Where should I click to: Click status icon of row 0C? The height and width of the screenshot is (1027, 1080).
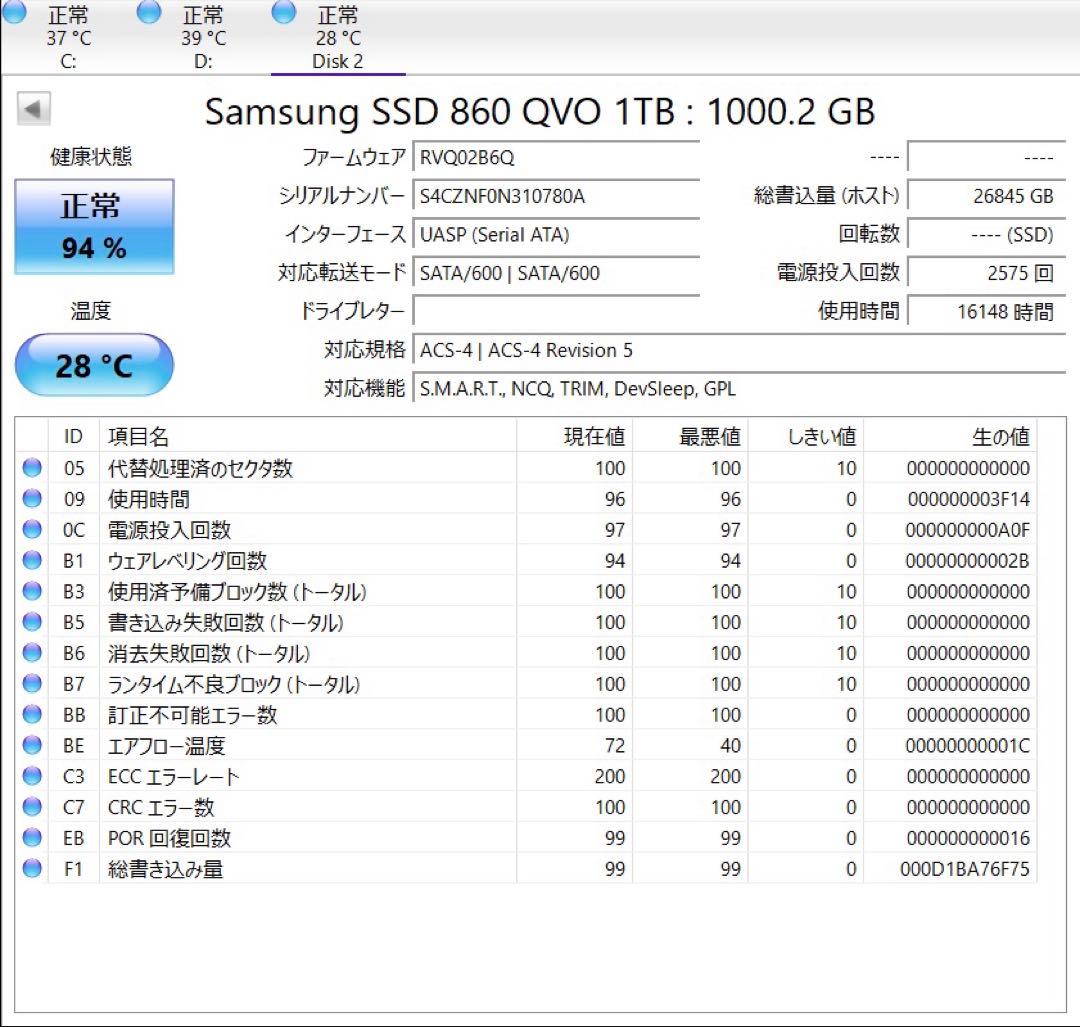(32, 530)
